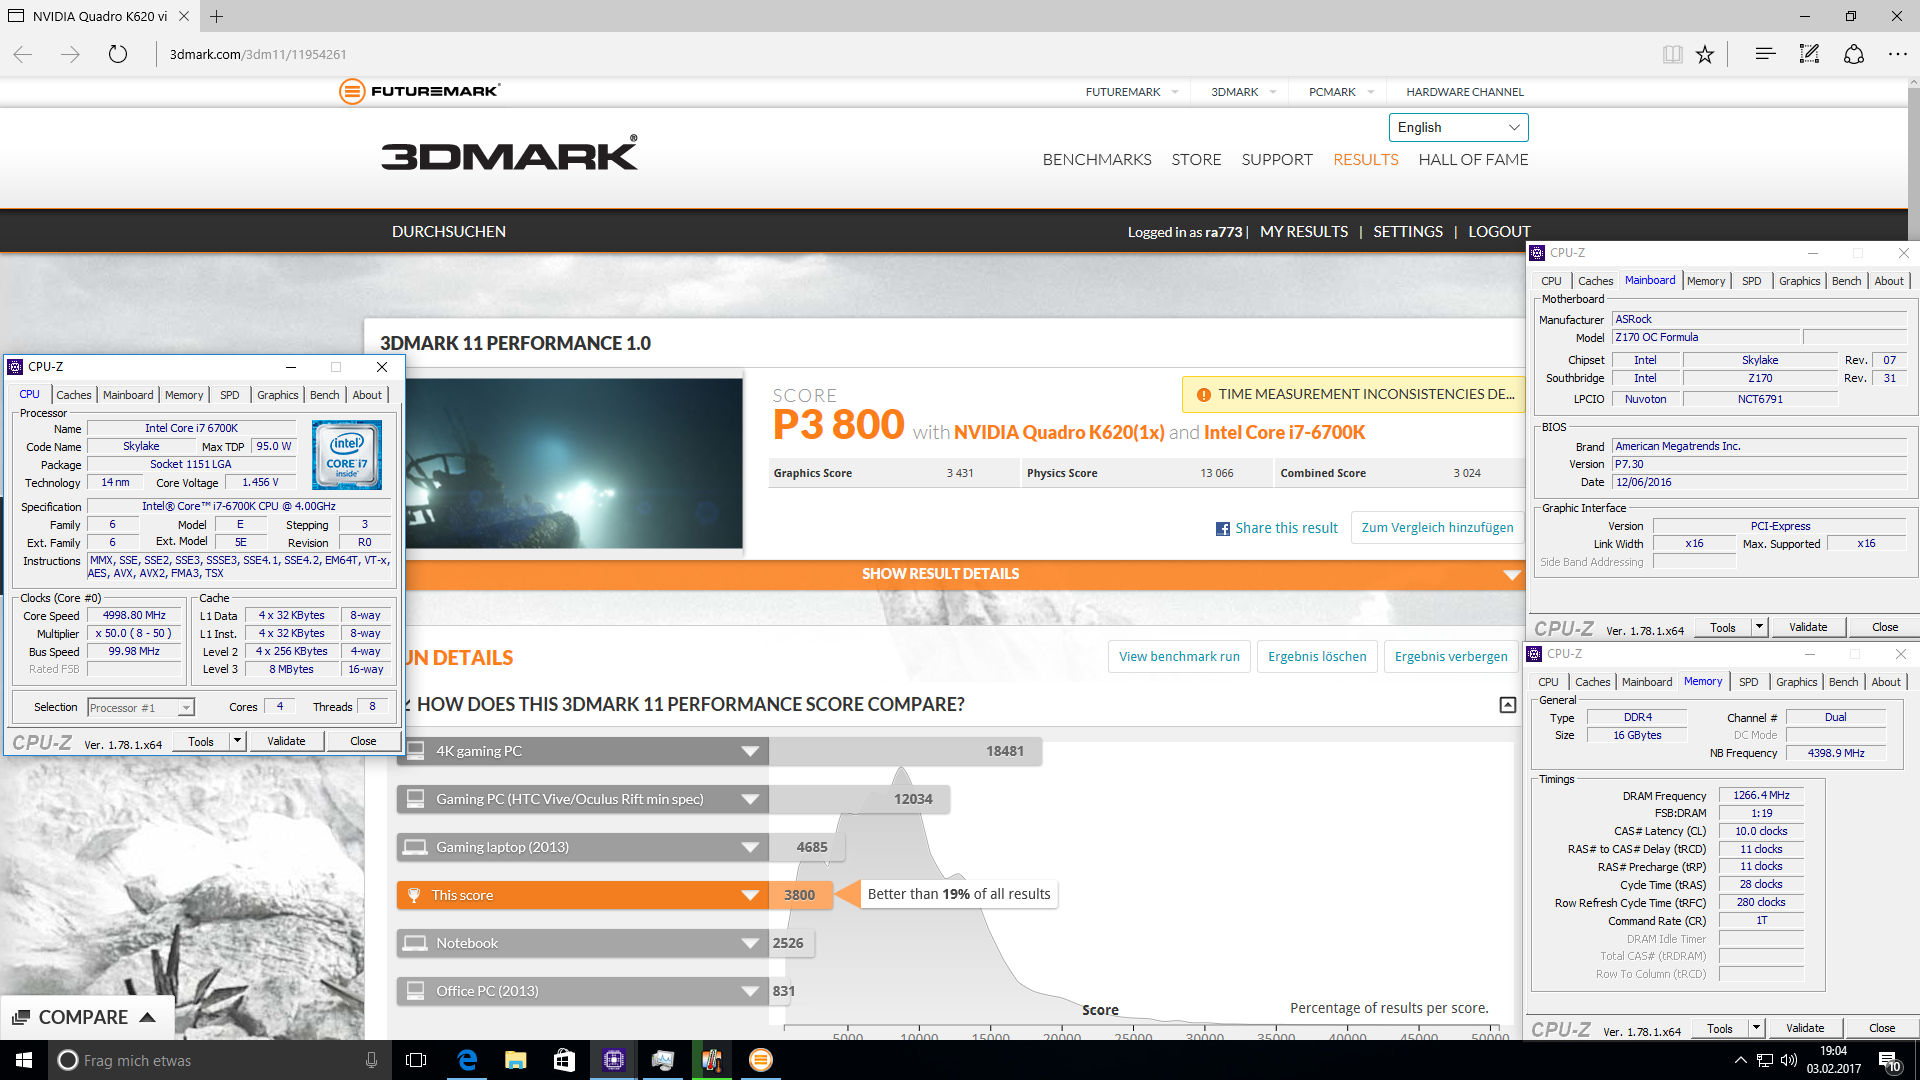Click Ergebnis löschen button
The image size is (1920, 1080).
1317,657
